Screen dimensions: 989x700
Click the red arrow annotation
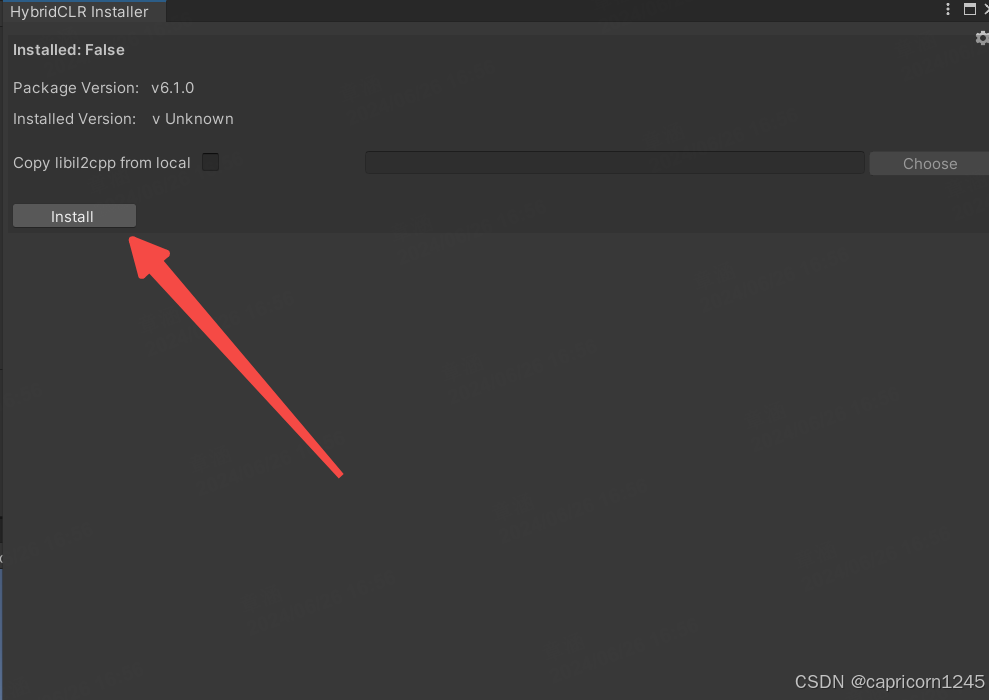point(235,355)
